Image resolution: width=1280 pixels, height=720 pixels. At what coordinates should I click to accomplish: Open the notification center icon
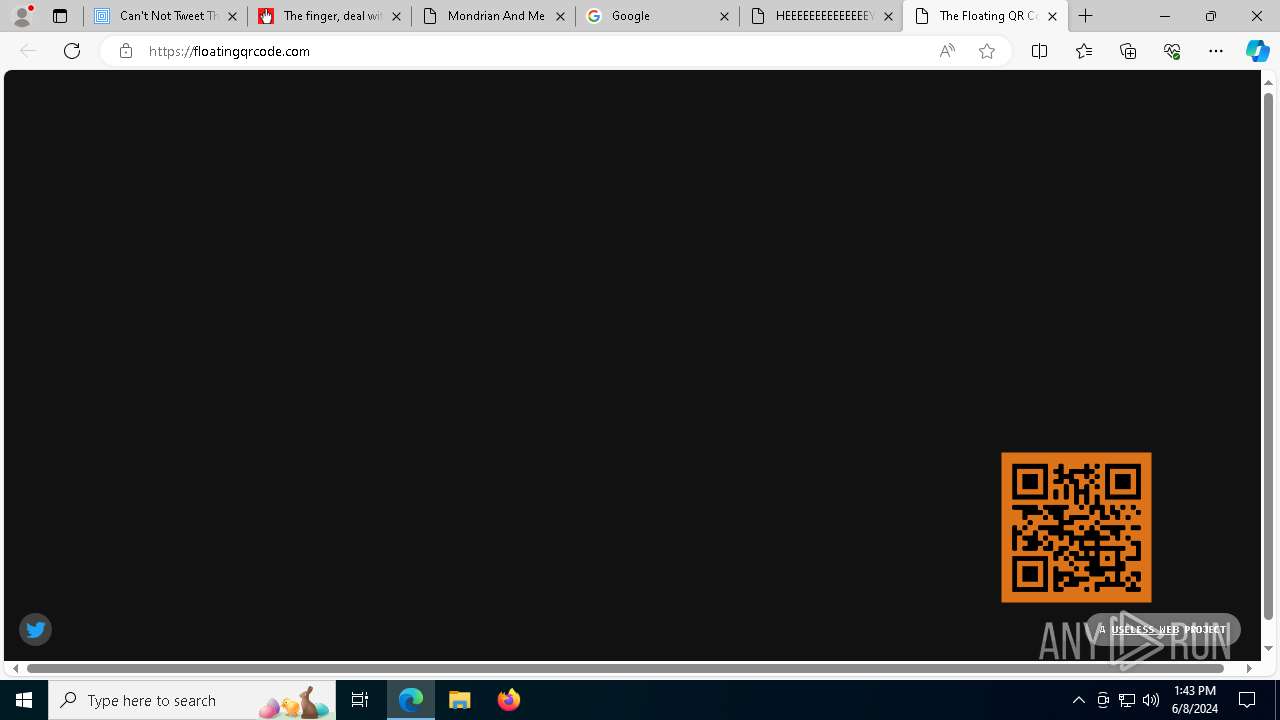[1248, 700]
